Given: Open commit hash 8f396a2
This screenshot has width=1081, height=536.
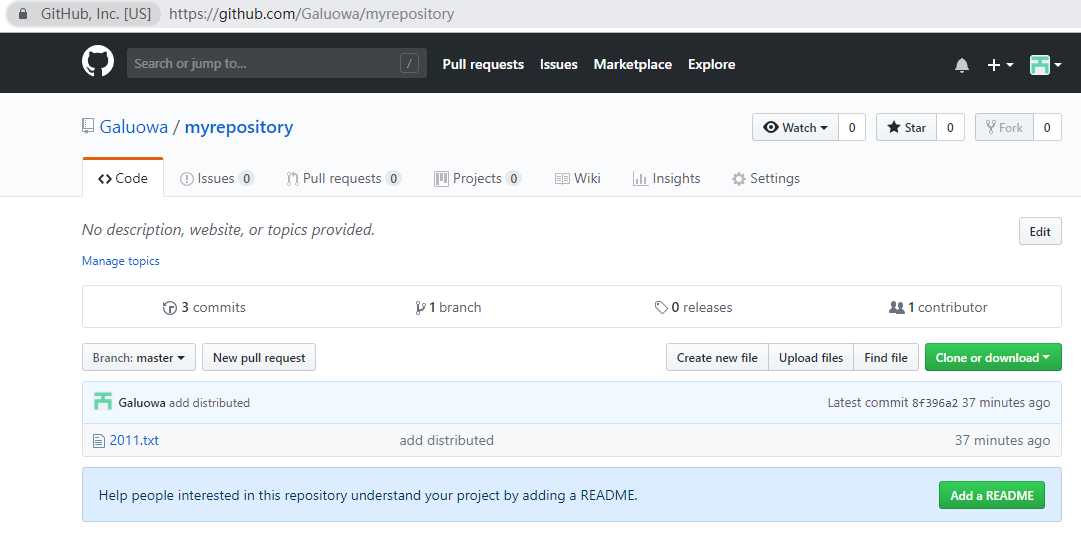Looking at the screenshot, I should [x=935, y=403].
